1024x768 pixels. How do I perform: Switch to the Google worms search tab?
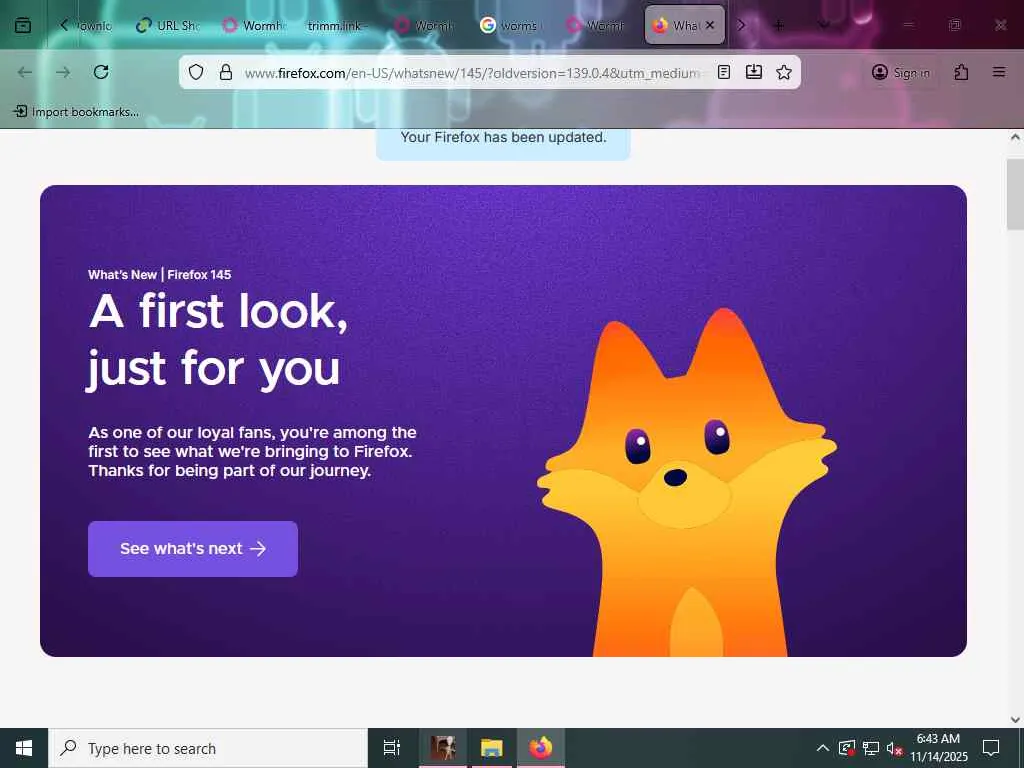509,25
